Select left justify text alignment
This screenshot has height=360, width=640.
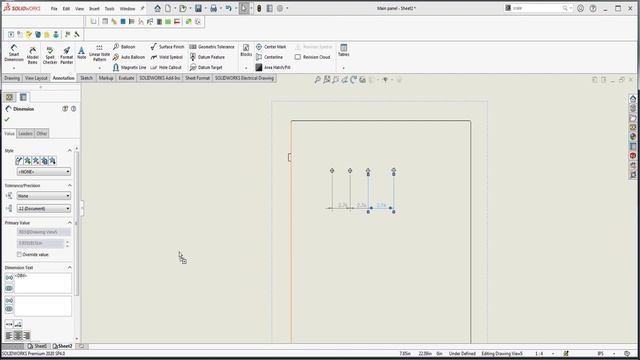pyautogui.click(x=9, y=336)
